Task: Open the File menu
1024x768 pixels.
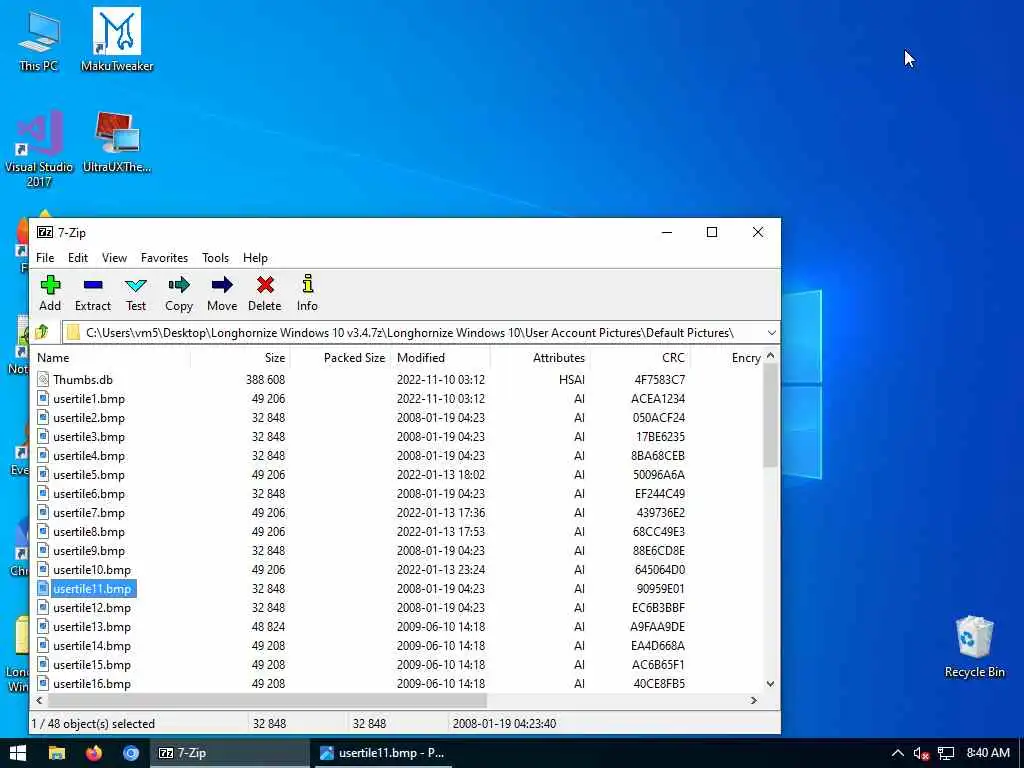Action: pyautogui.click(x=45, y=258)
